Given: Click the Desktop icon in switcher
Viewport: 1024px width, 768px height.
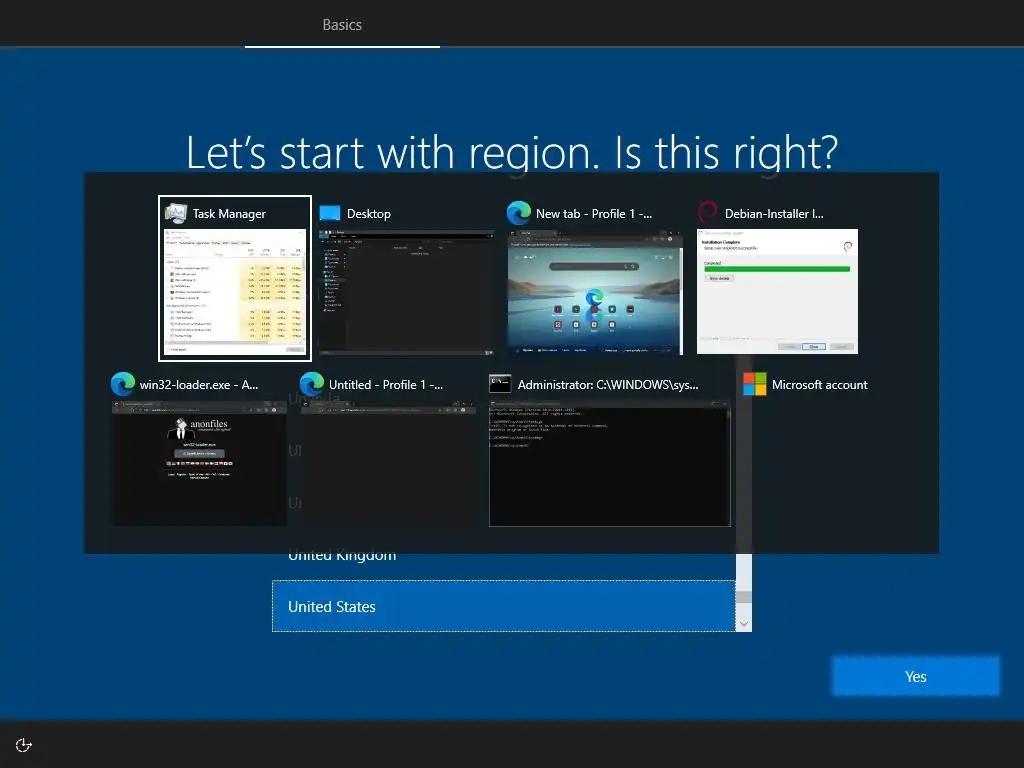Looking at the screenshot, I should (x=330, y=214).
